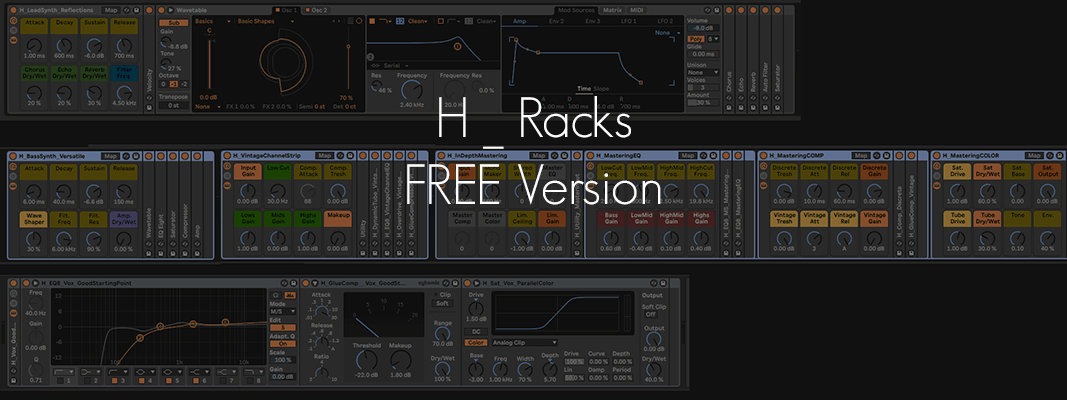1067x400 pixels.
Task: Click the Glide time value field
Action: pyautogui.click(x=702, y=54)
